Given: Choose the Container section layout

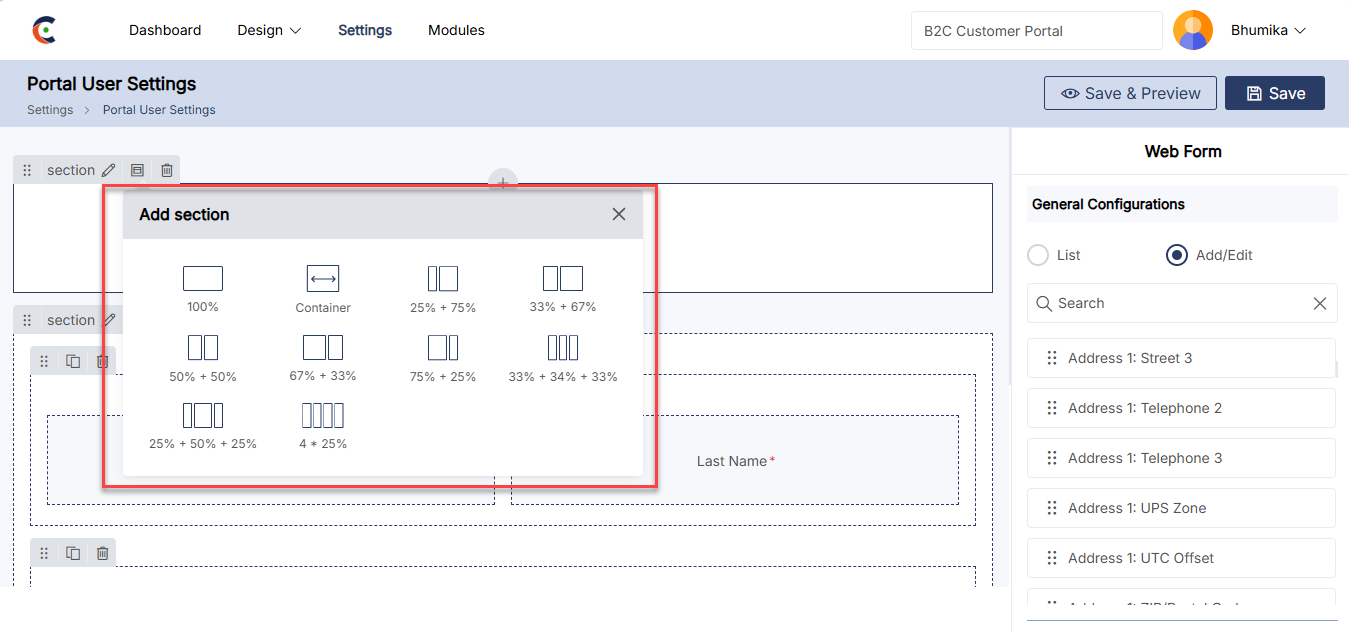Looking at the screenshot, I should (323, 279).
